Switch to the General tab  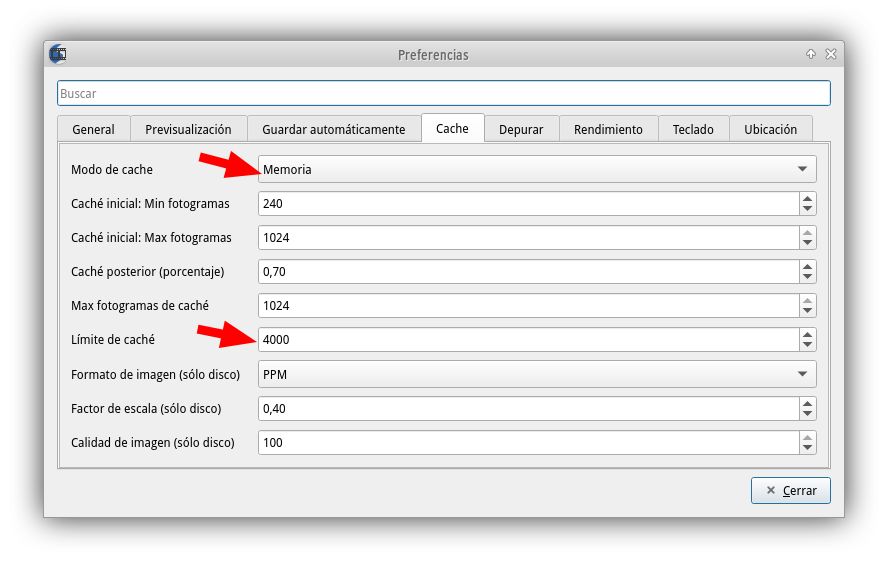tap(93, 129)
